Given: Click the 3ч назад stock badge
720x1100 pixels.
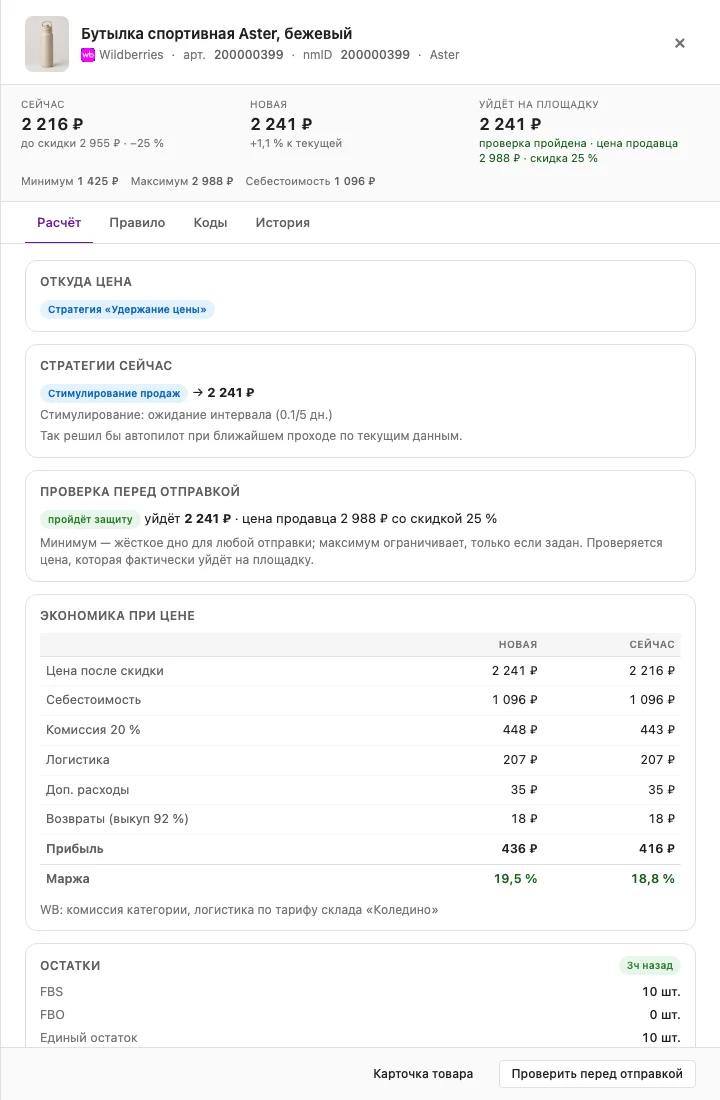Looking at the screenshot, I should pos(650,965).
